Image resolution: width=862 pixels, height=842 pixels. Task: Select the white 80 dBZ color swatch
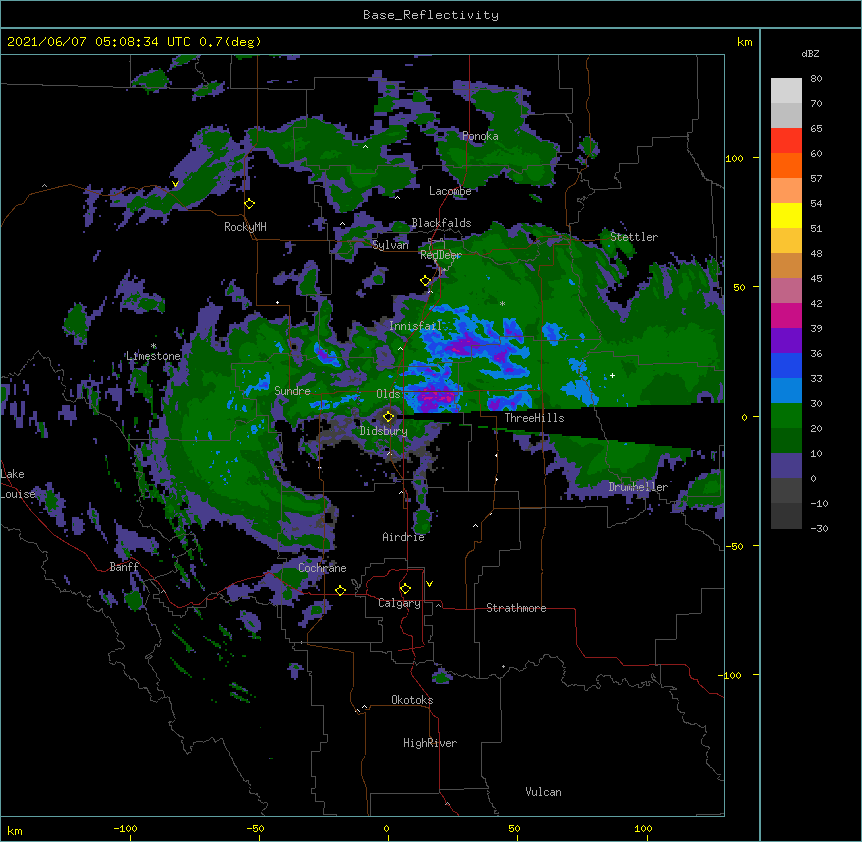point(786,91)
